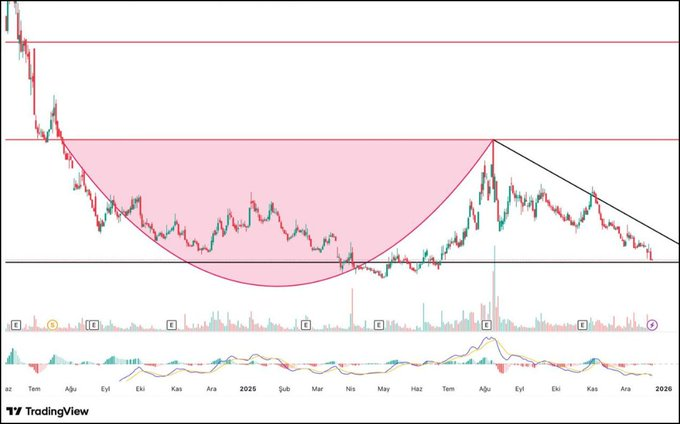Click the E earnings marker above May 2025
The width and height of the screenshot is (680, 424).
click(379, 324)
